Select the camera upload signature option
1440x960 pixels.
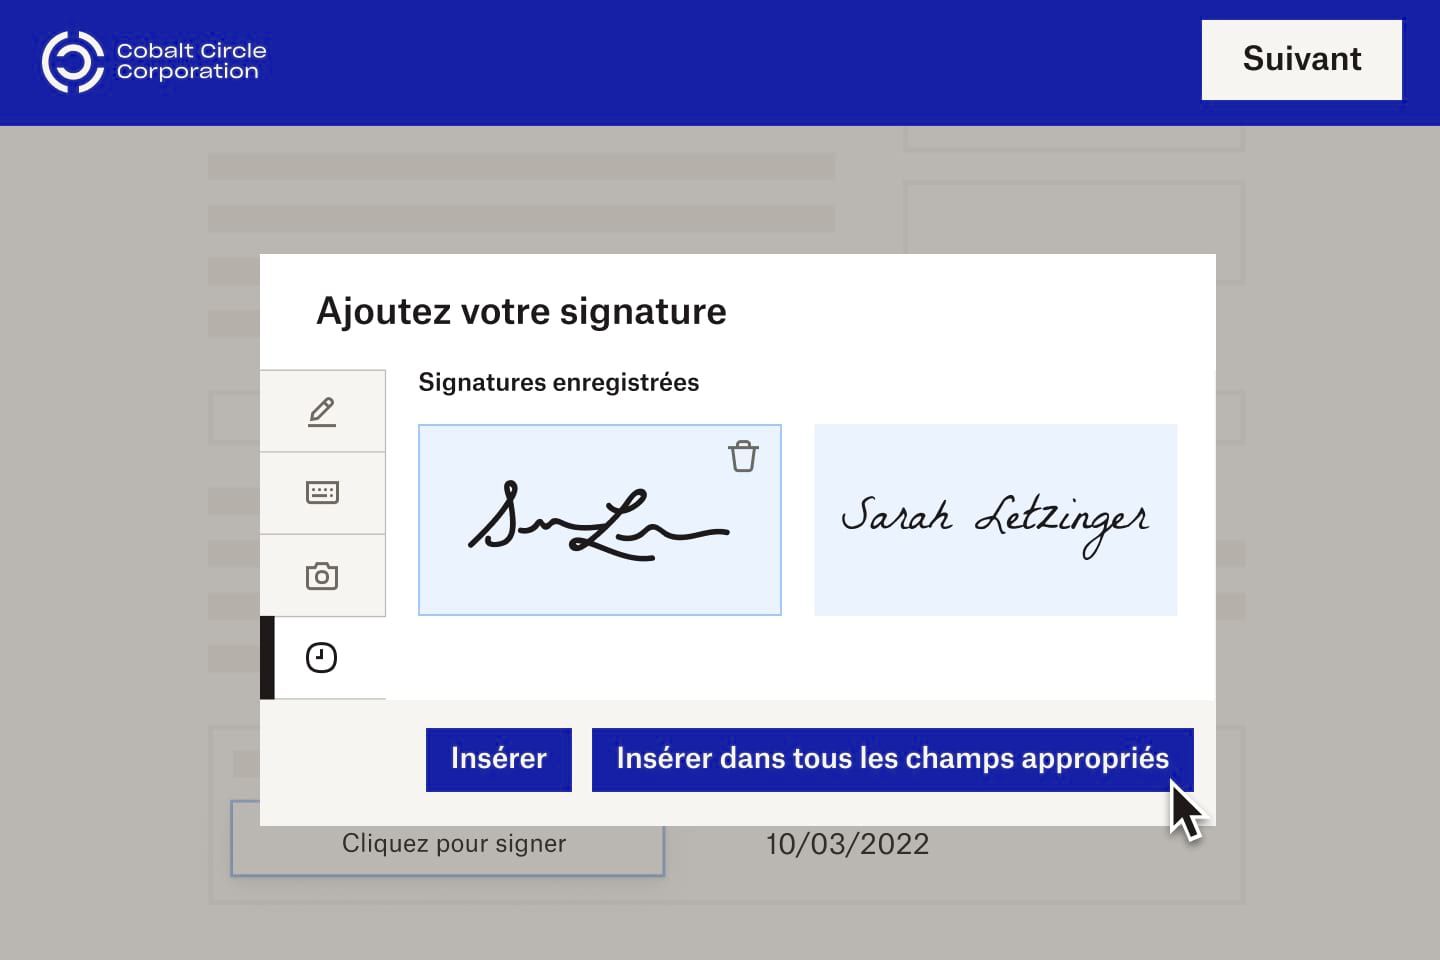(x=322, y=575)
